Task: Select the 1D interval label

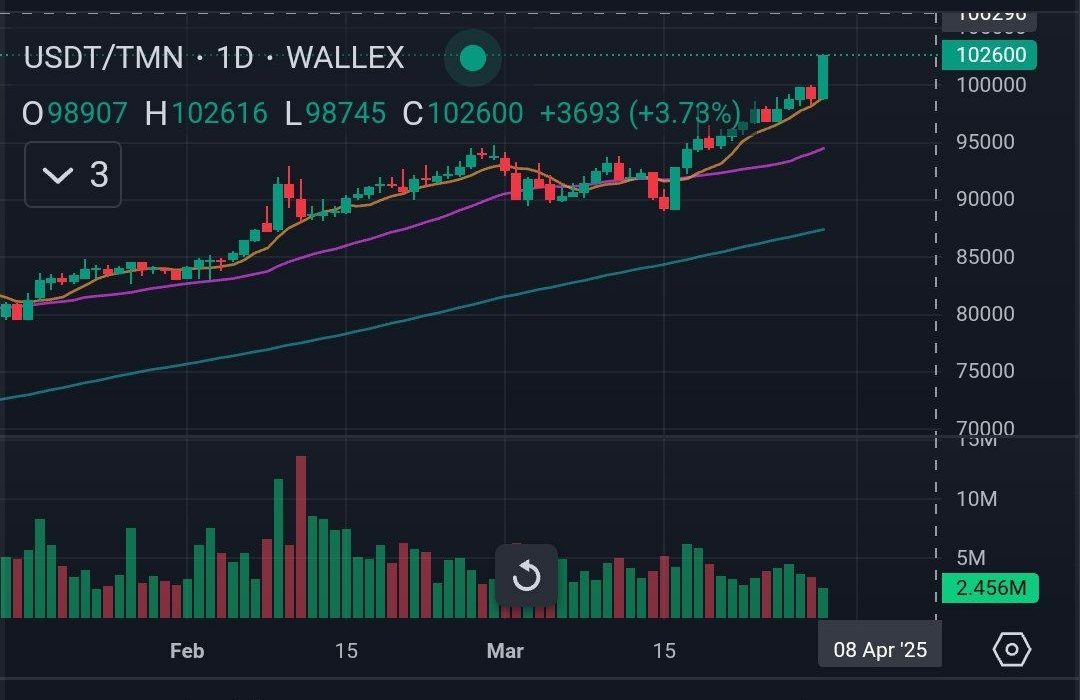Action: pyautogui.click(x=235, y=58)
